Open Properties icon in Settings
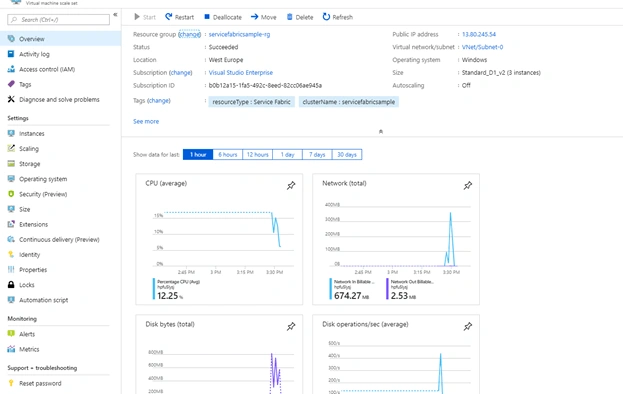The width and height of the screenshot is (623, 394). pos(11,269)
